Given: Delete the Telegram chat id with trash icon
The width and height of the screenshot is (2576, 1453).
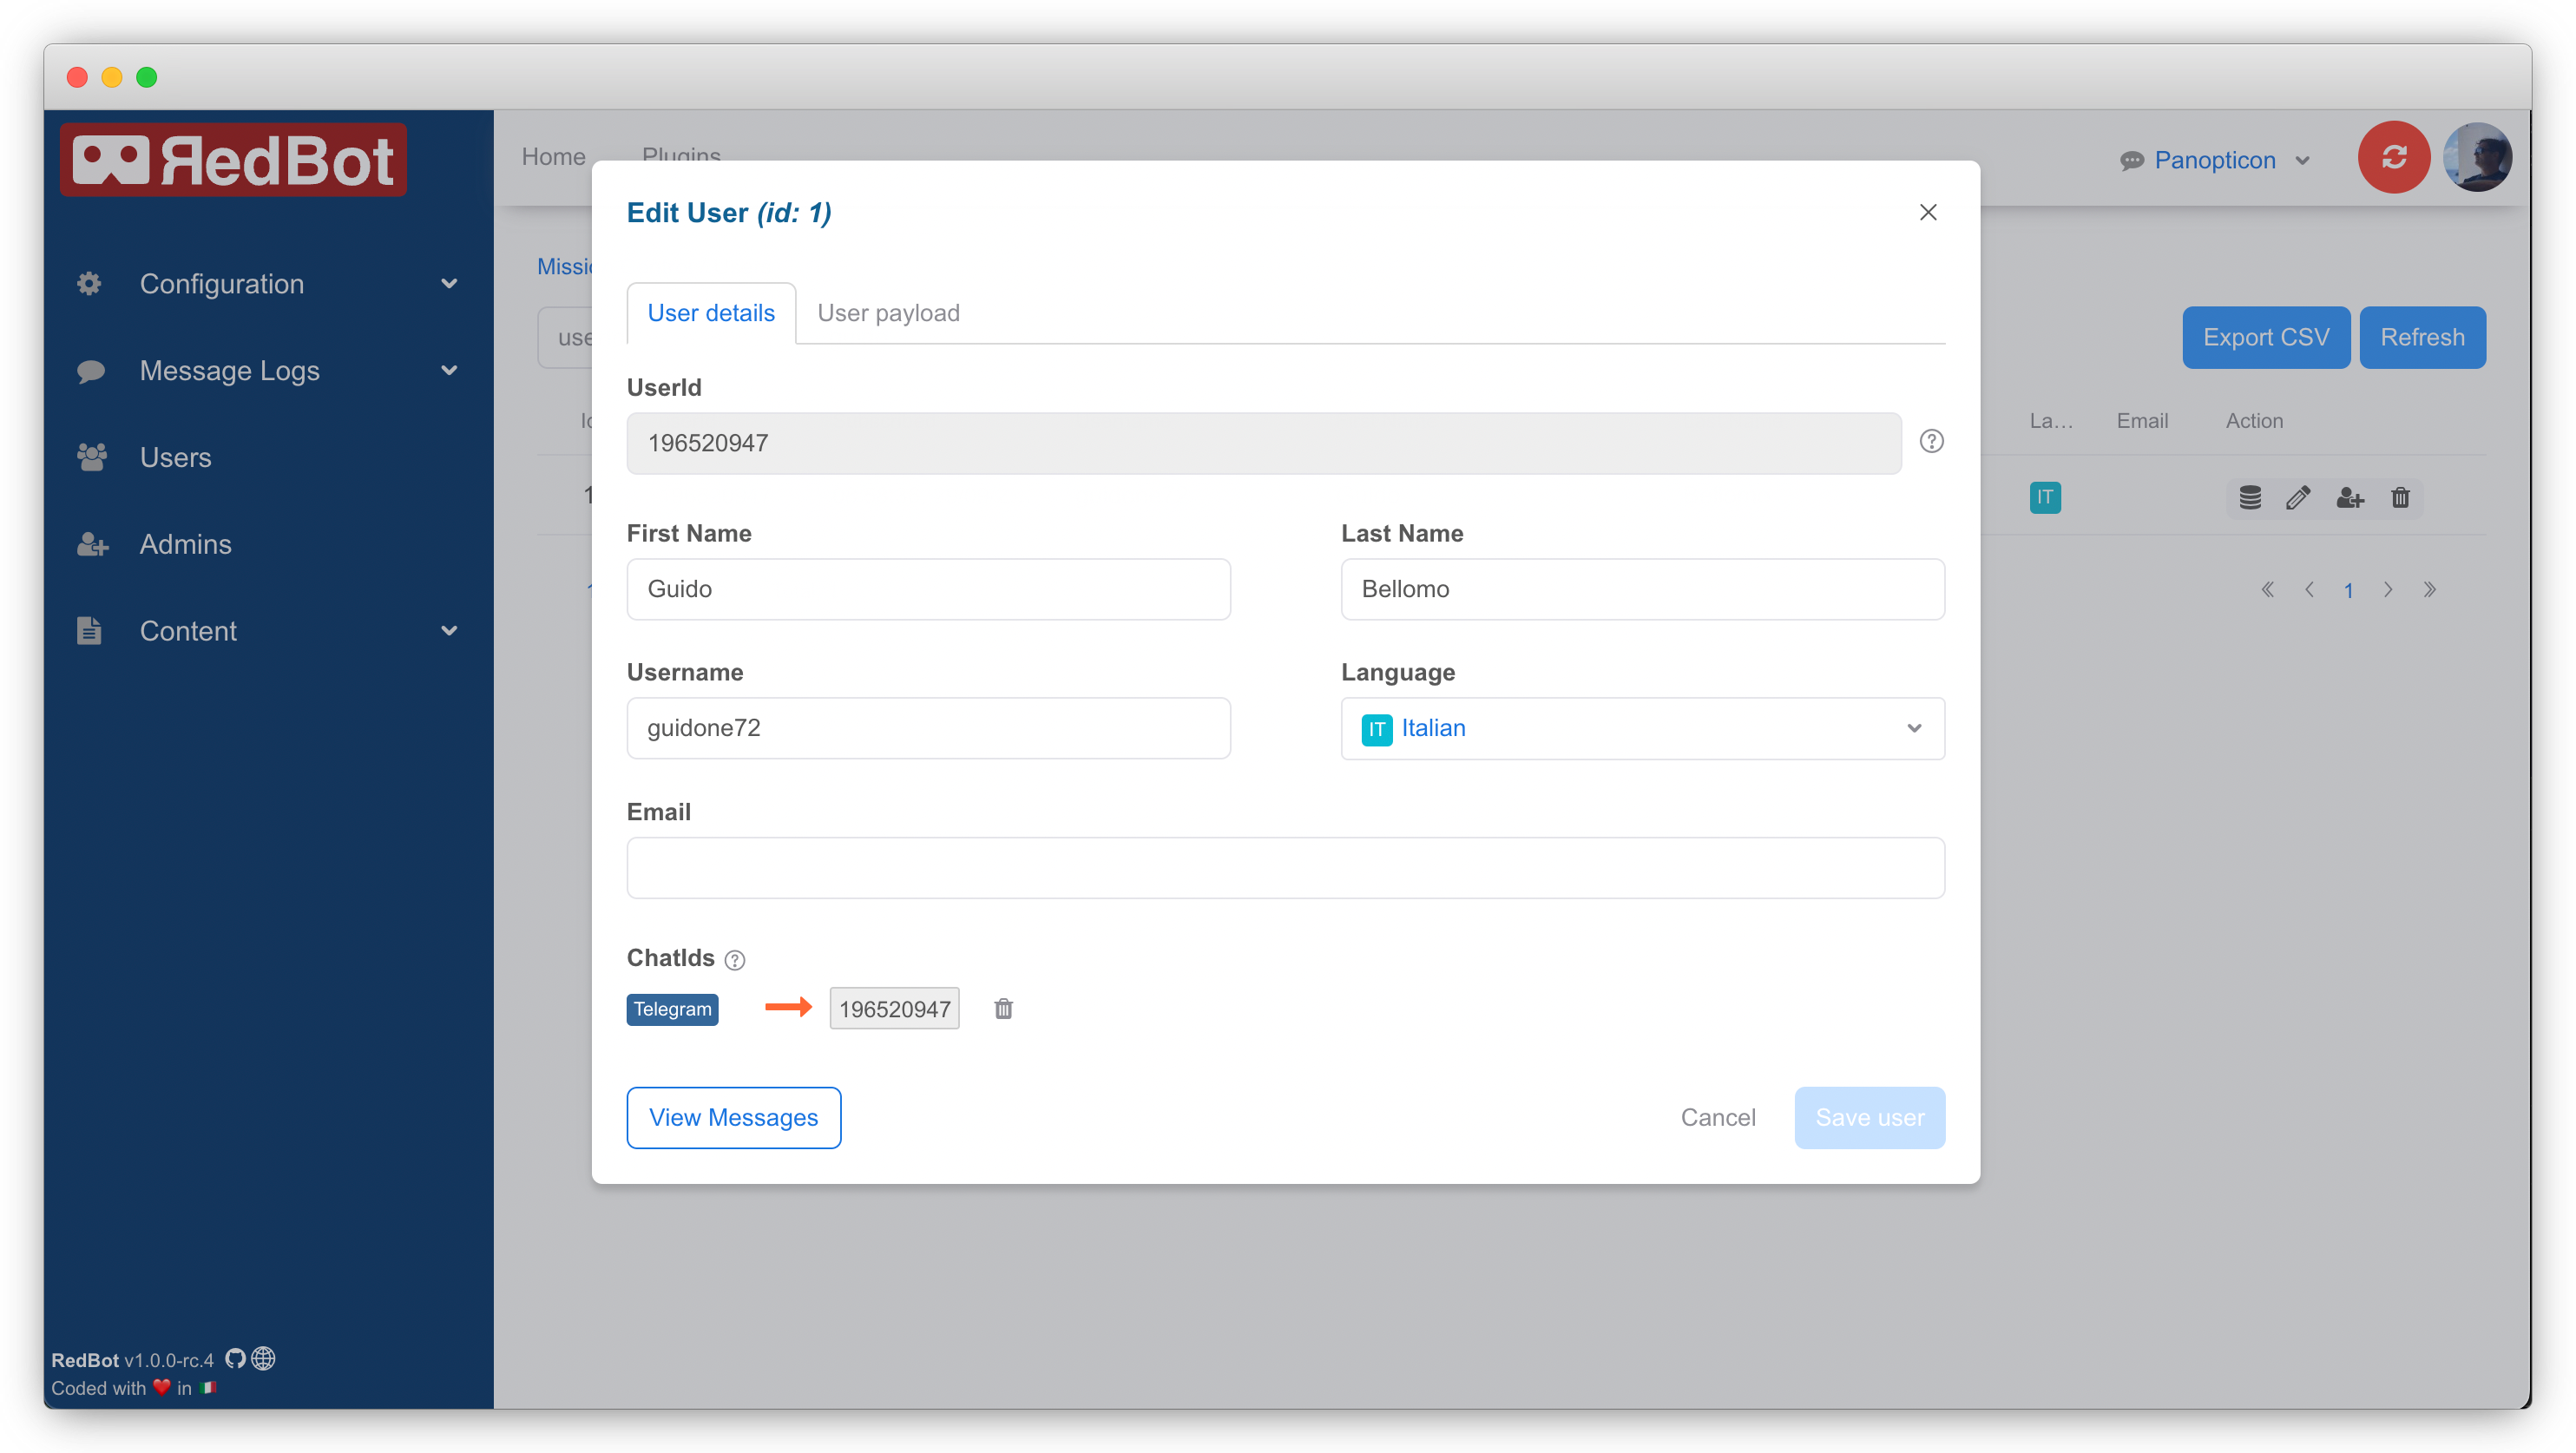Looking at the screenshot, I should (1003, 1009).
